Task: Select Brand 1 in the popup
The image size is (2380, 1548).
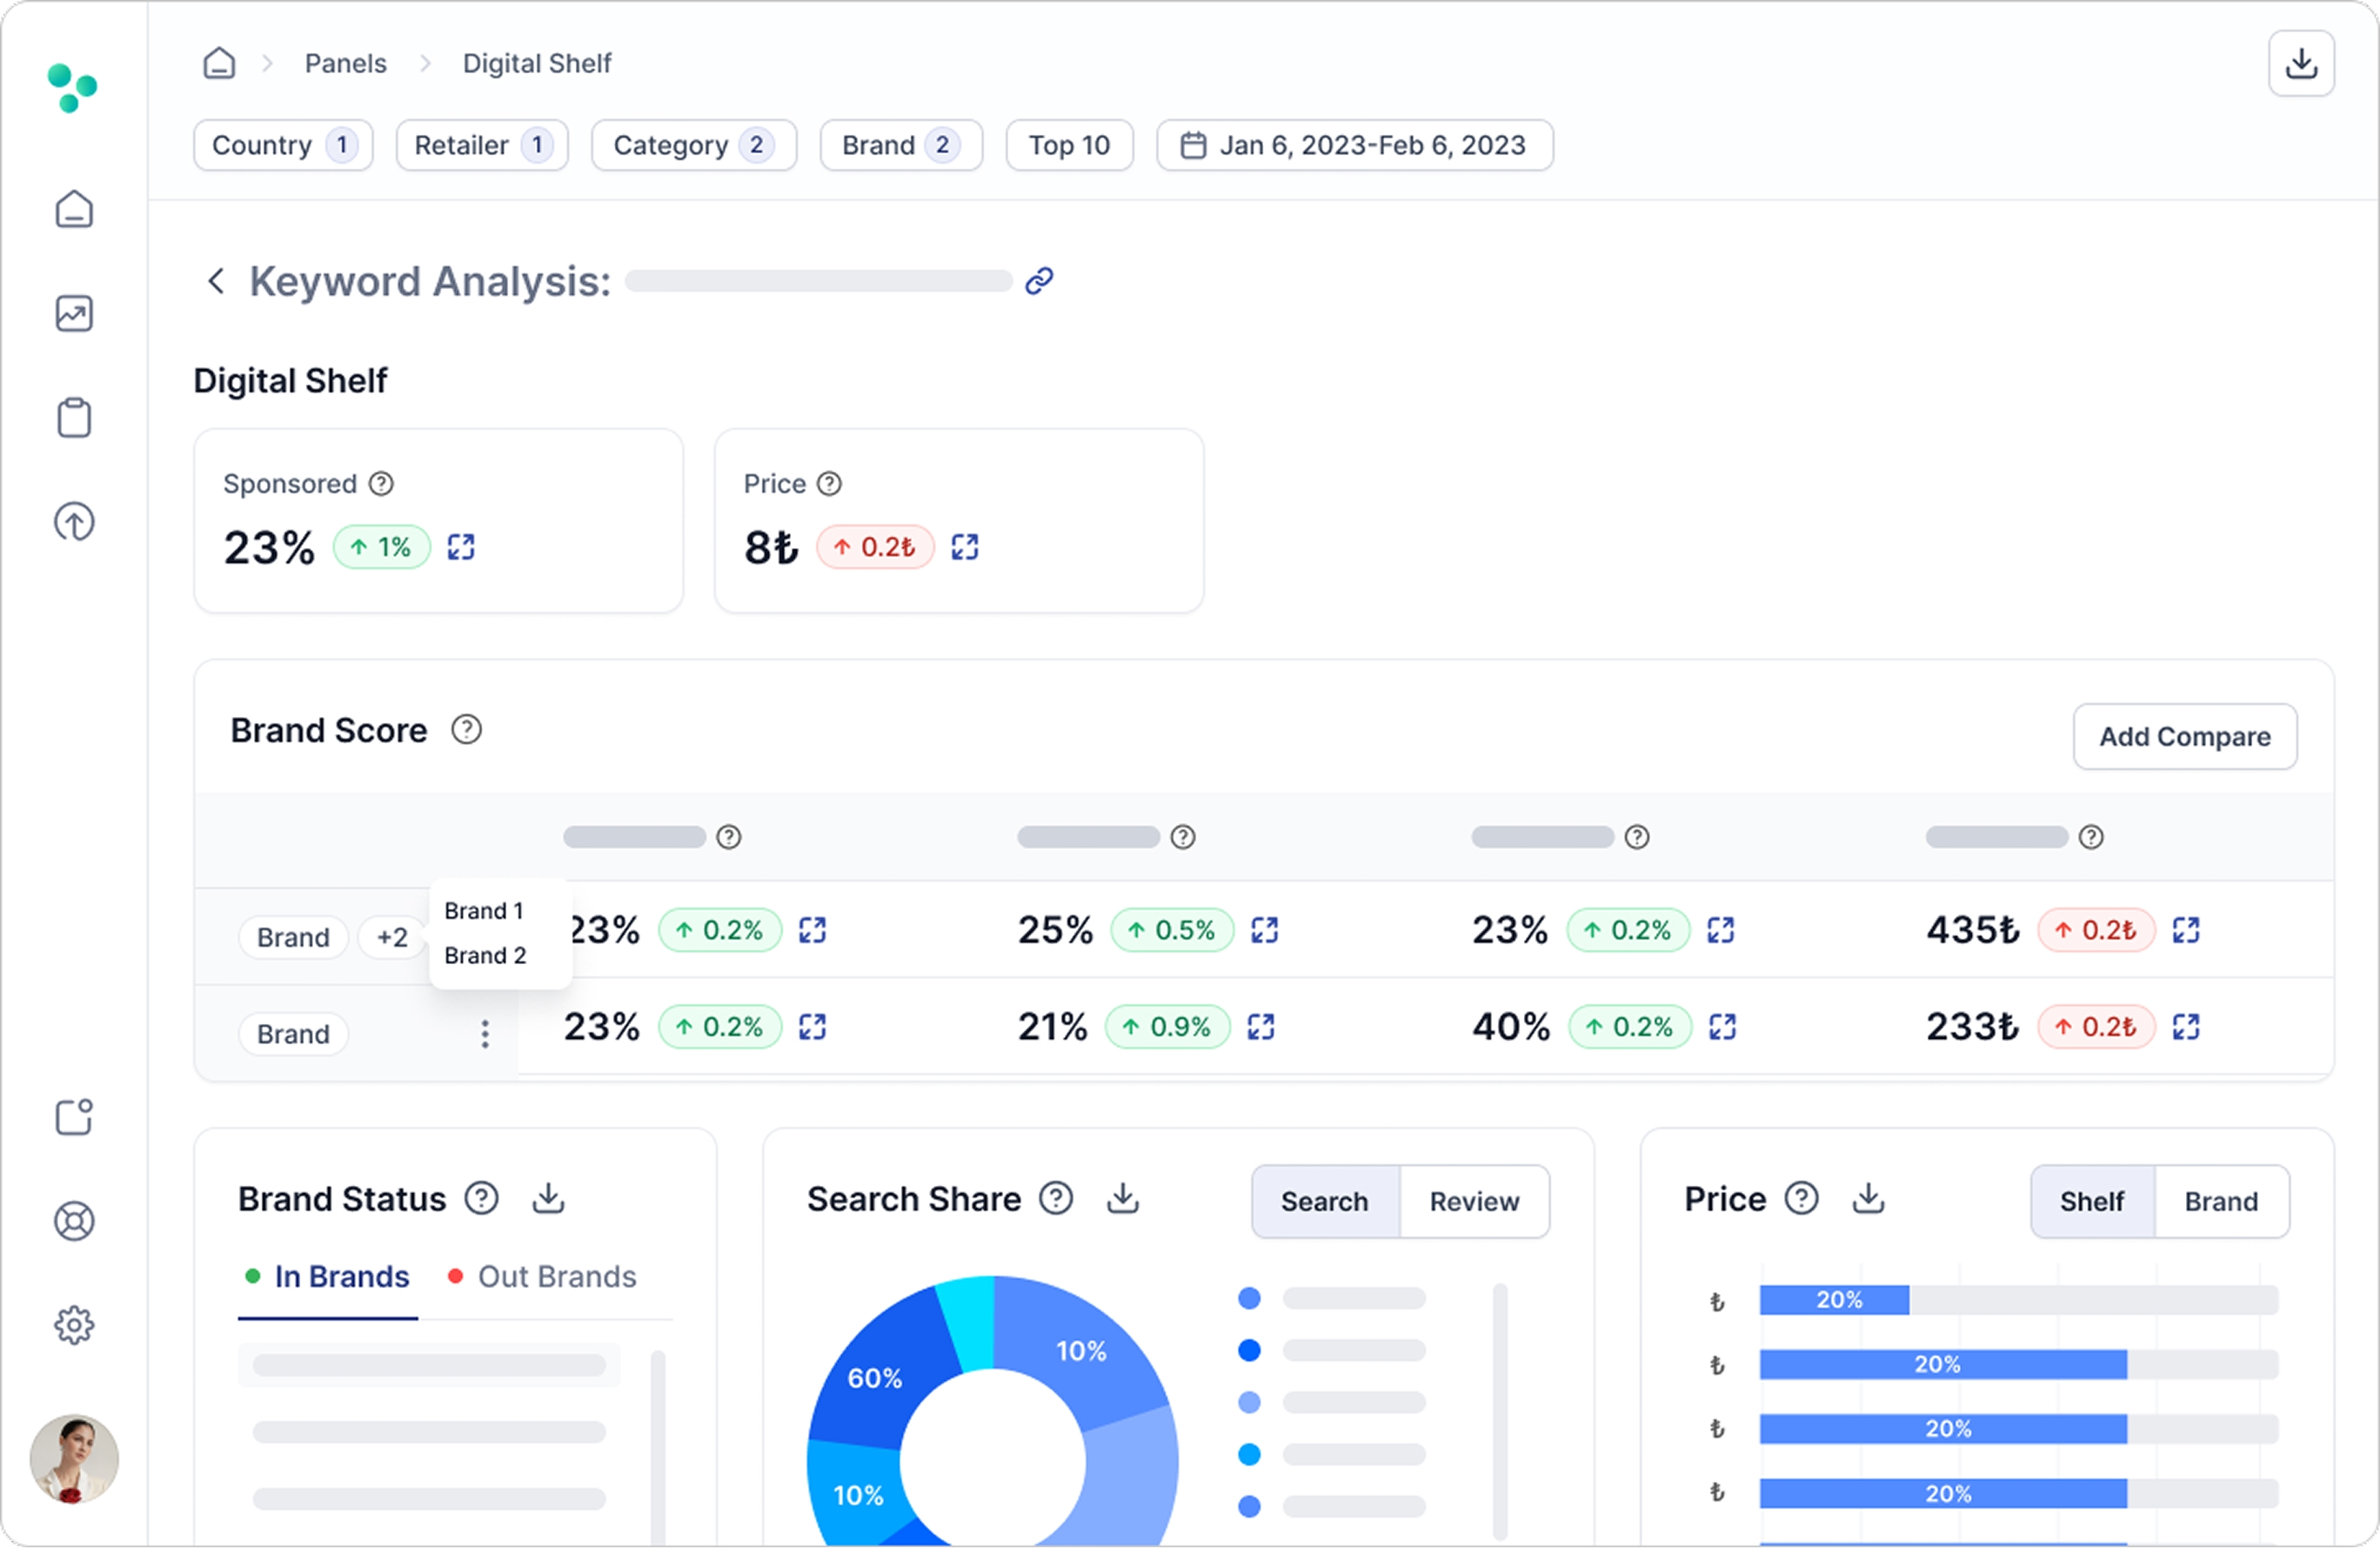Action: [x=484, y=911]
